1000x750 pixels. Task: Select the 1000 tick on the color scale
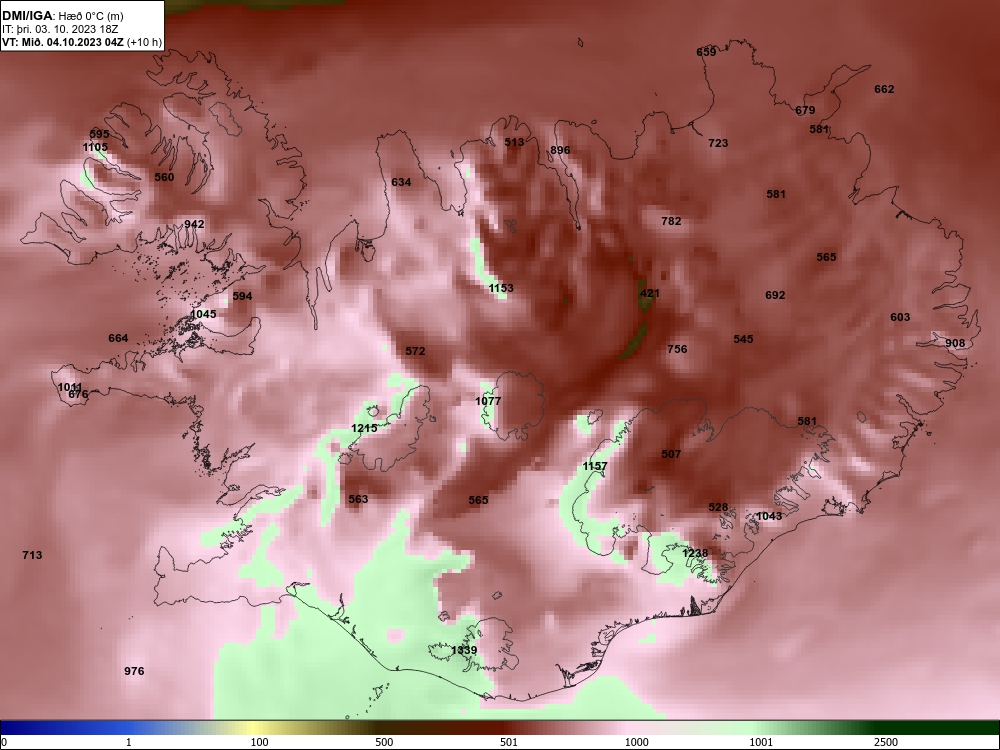click(x=636, y=742)
